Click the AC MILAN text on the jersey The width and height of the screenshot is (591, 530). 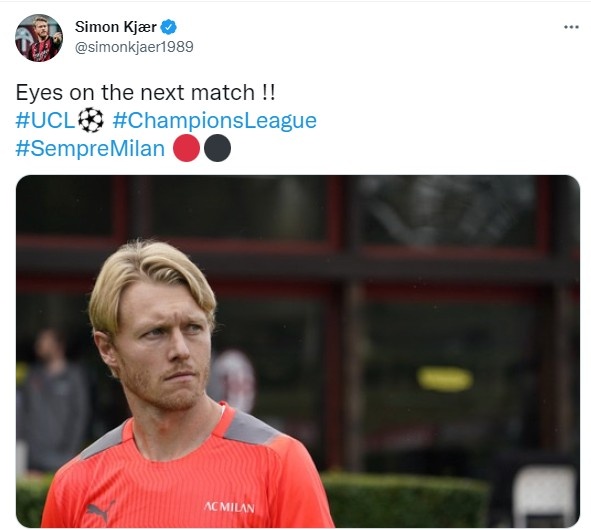tap(229, 507)
